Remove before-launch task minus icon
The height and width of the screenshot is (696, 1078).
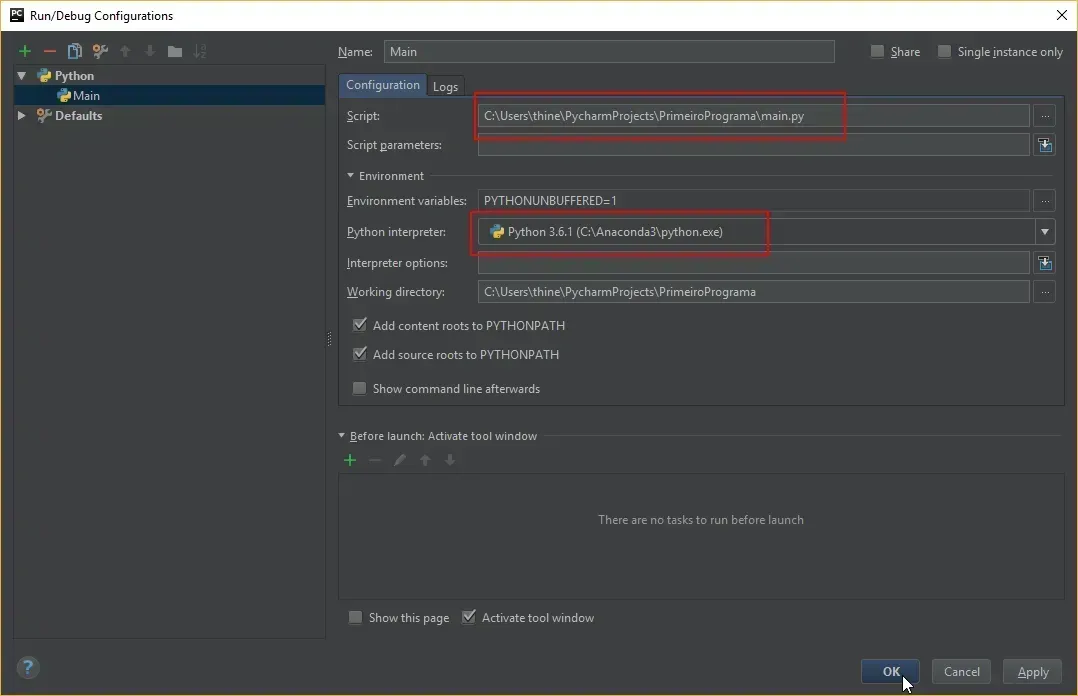coord(375,460)
